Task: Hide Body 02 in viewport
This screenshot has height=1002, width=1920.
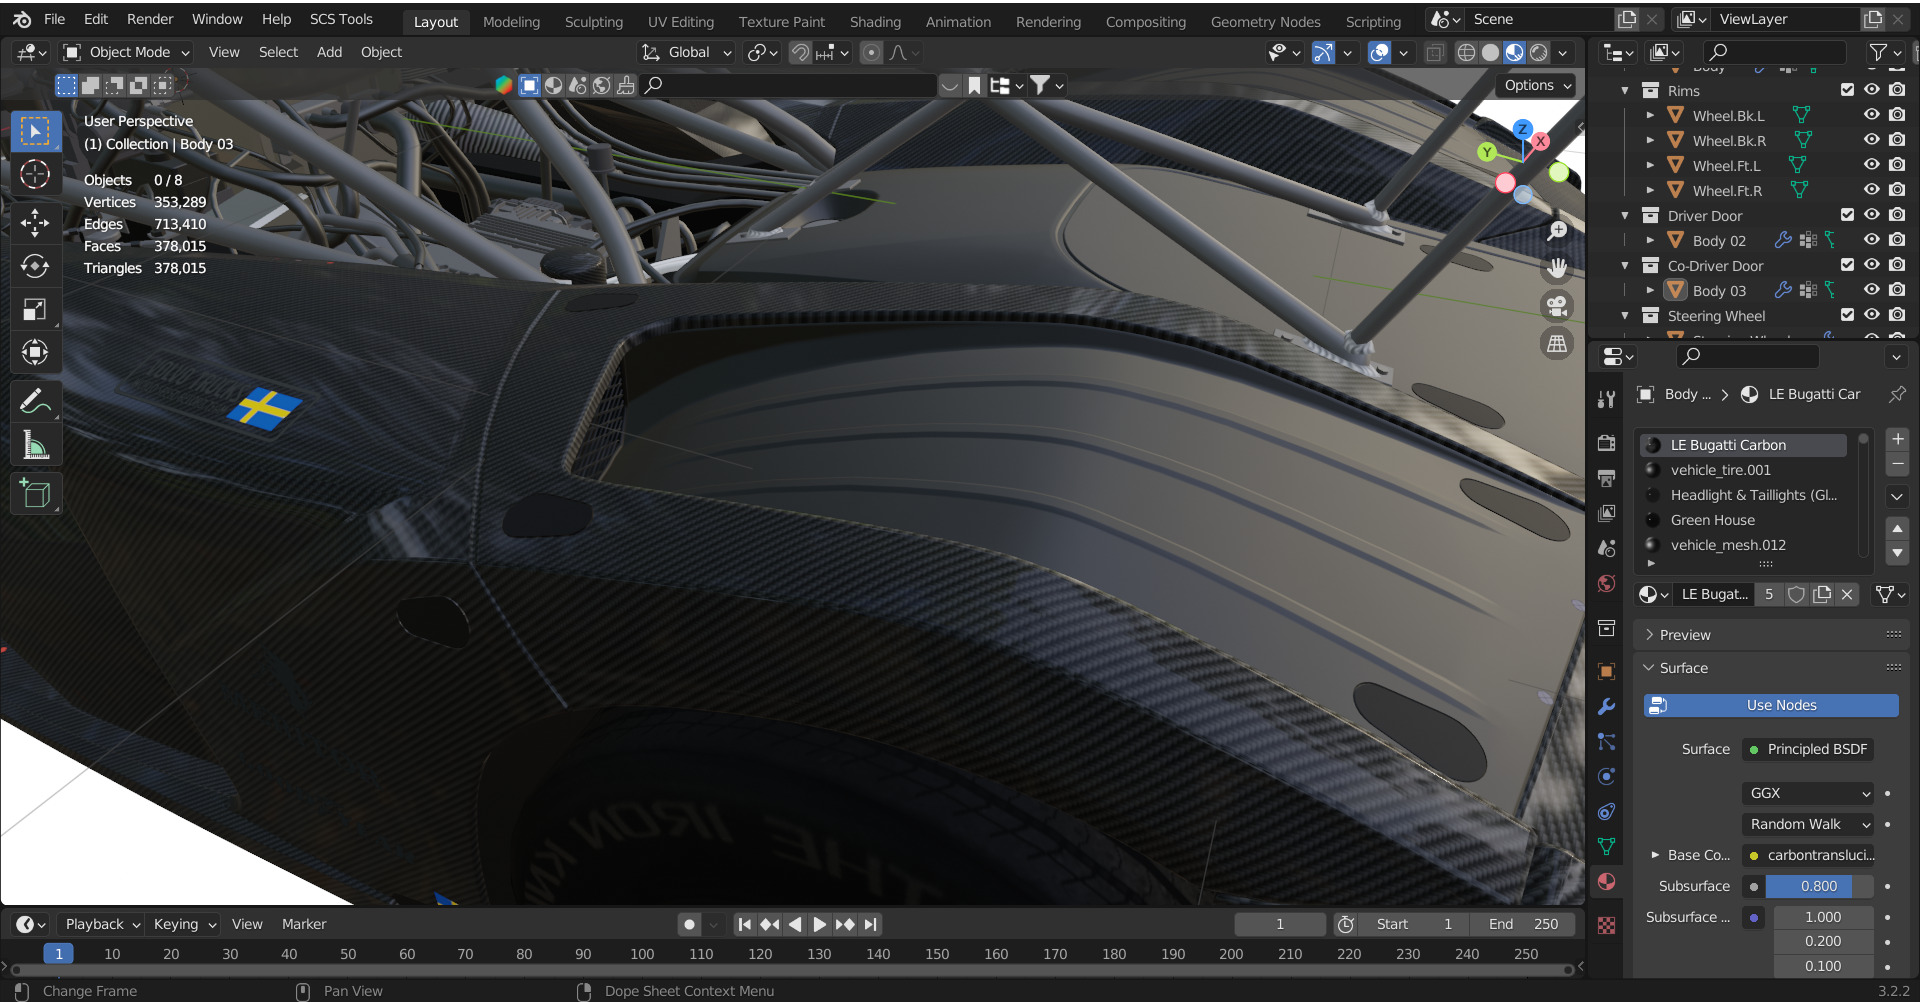Action: (1871, 240)
